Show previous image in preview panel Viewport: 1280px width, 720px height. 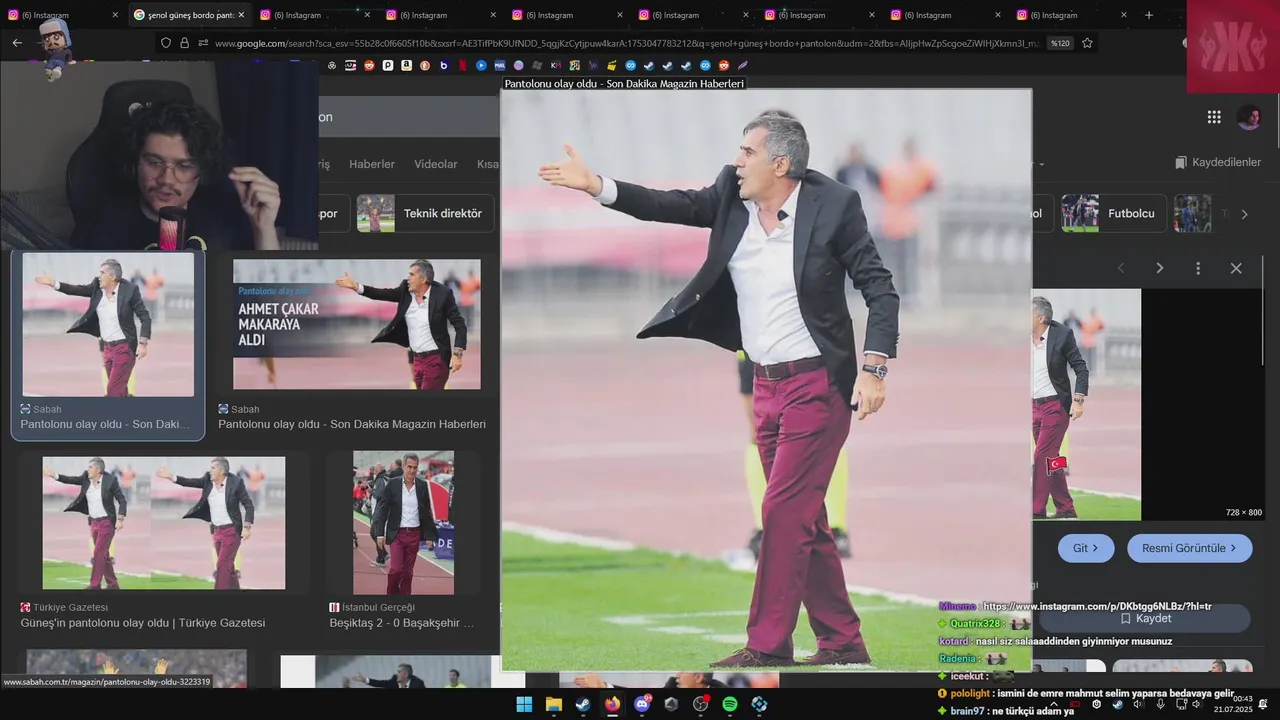(1121, 268)
